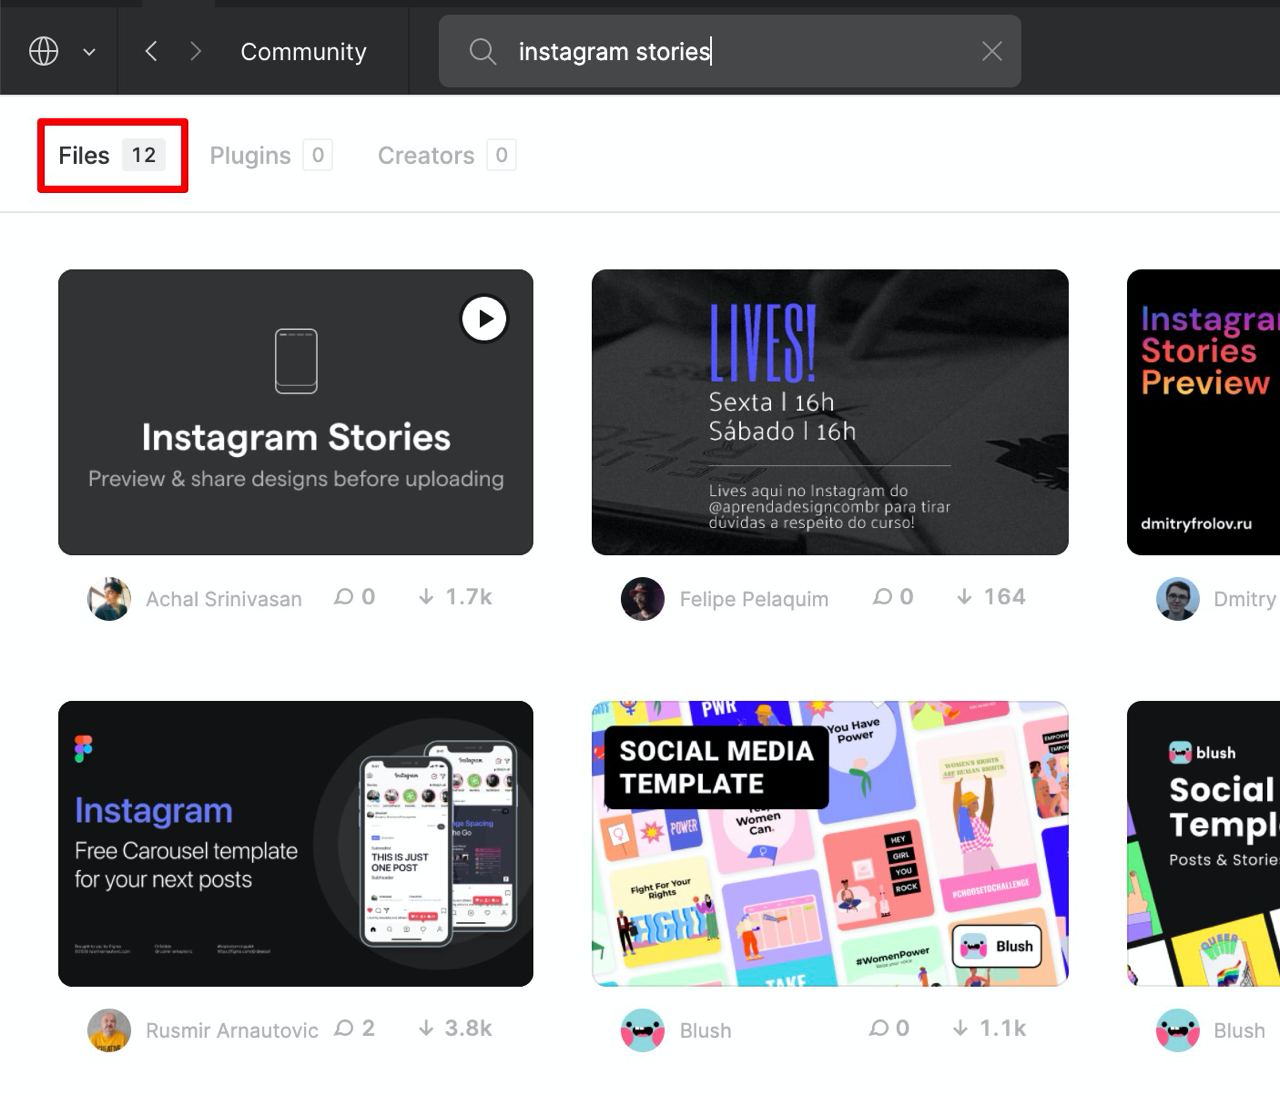Screen dimensions: 1280x1096
Task: Open the Instagram Stories preview thumbnail
Action: (x=296, y=412)
